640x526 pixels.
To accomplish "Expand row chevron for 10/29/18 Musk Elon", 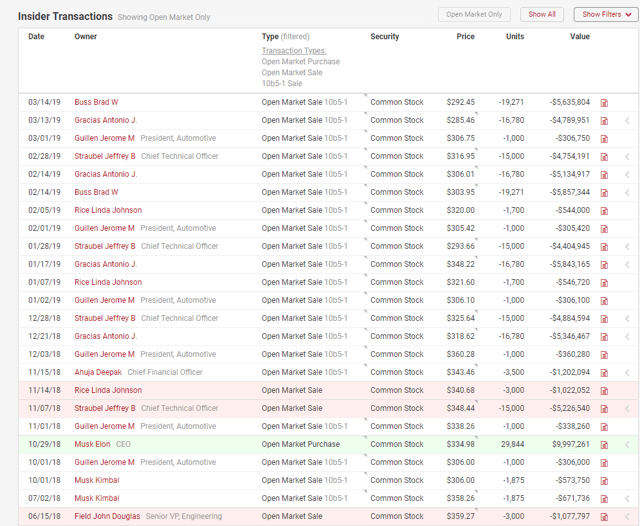I will (x=627, y=444).
